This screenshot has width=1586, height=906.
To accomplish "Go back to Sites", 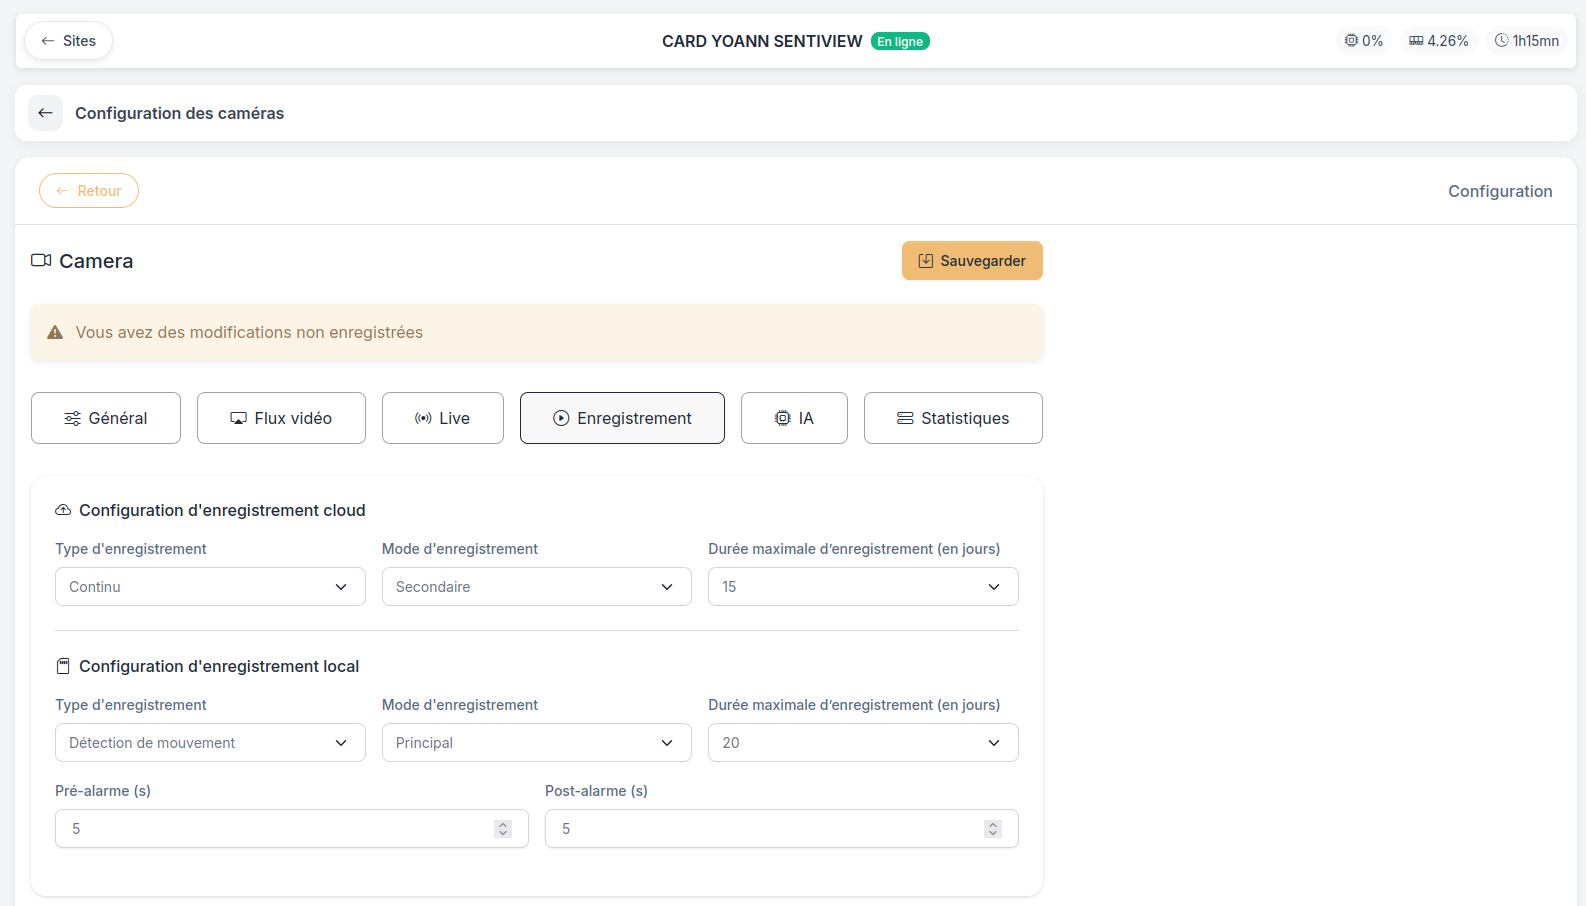I will point(68,41).
